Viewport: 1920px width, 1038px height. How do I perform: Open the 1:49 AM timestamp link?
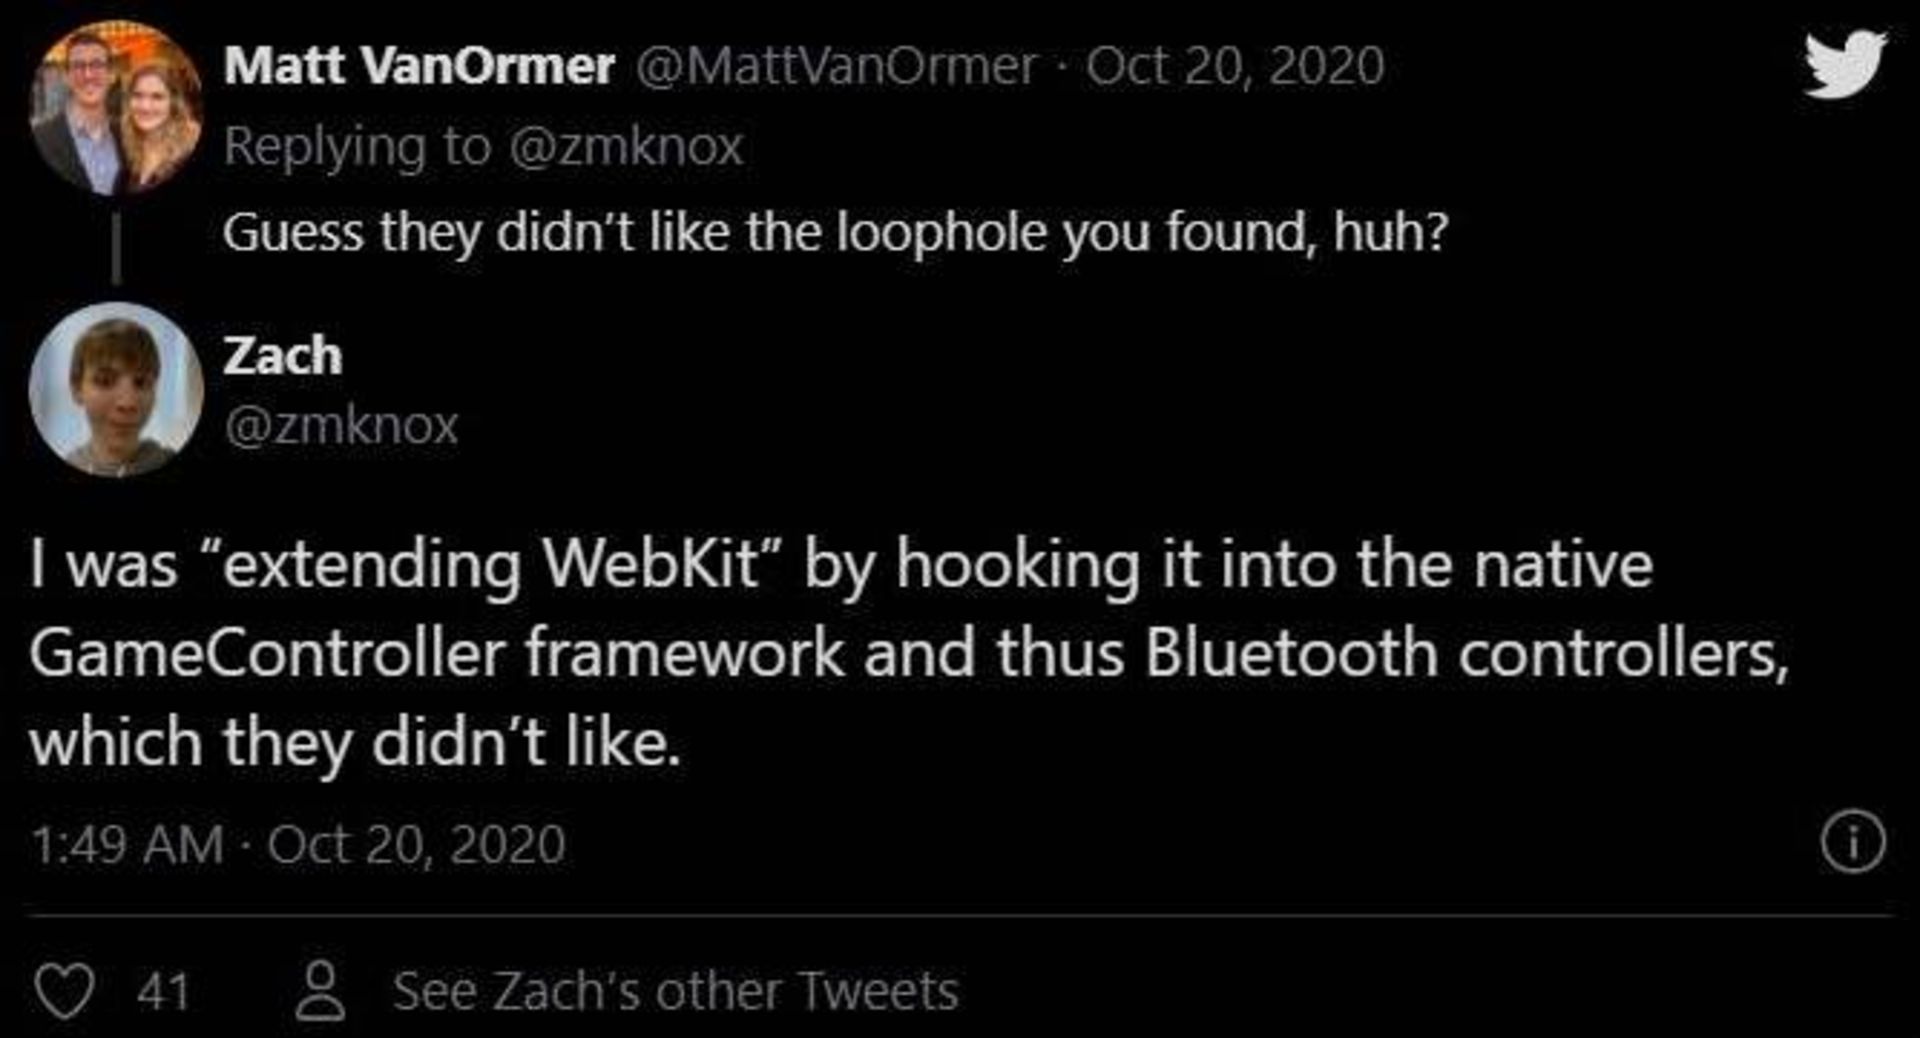127,845
